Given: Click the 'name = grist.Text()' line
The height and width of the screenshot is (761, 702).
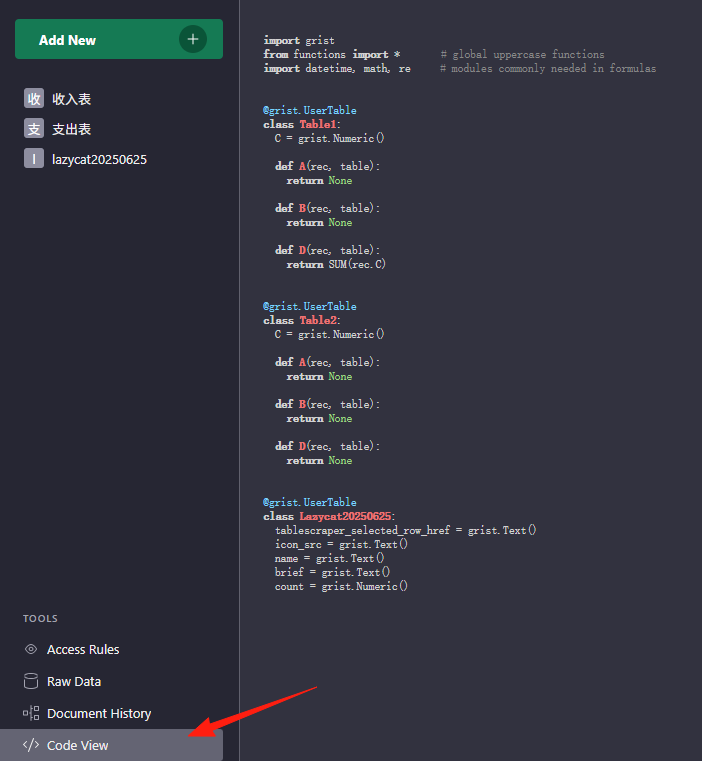Looking at the screenshot, I should pos(330,558).
